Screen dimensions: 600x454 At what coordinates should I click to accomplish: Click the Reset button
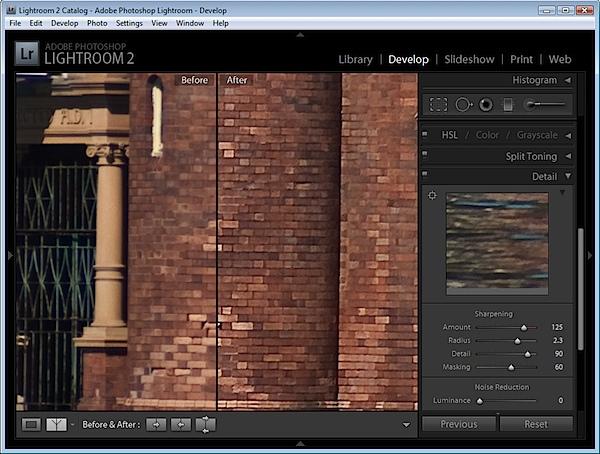tap(536, 424)
